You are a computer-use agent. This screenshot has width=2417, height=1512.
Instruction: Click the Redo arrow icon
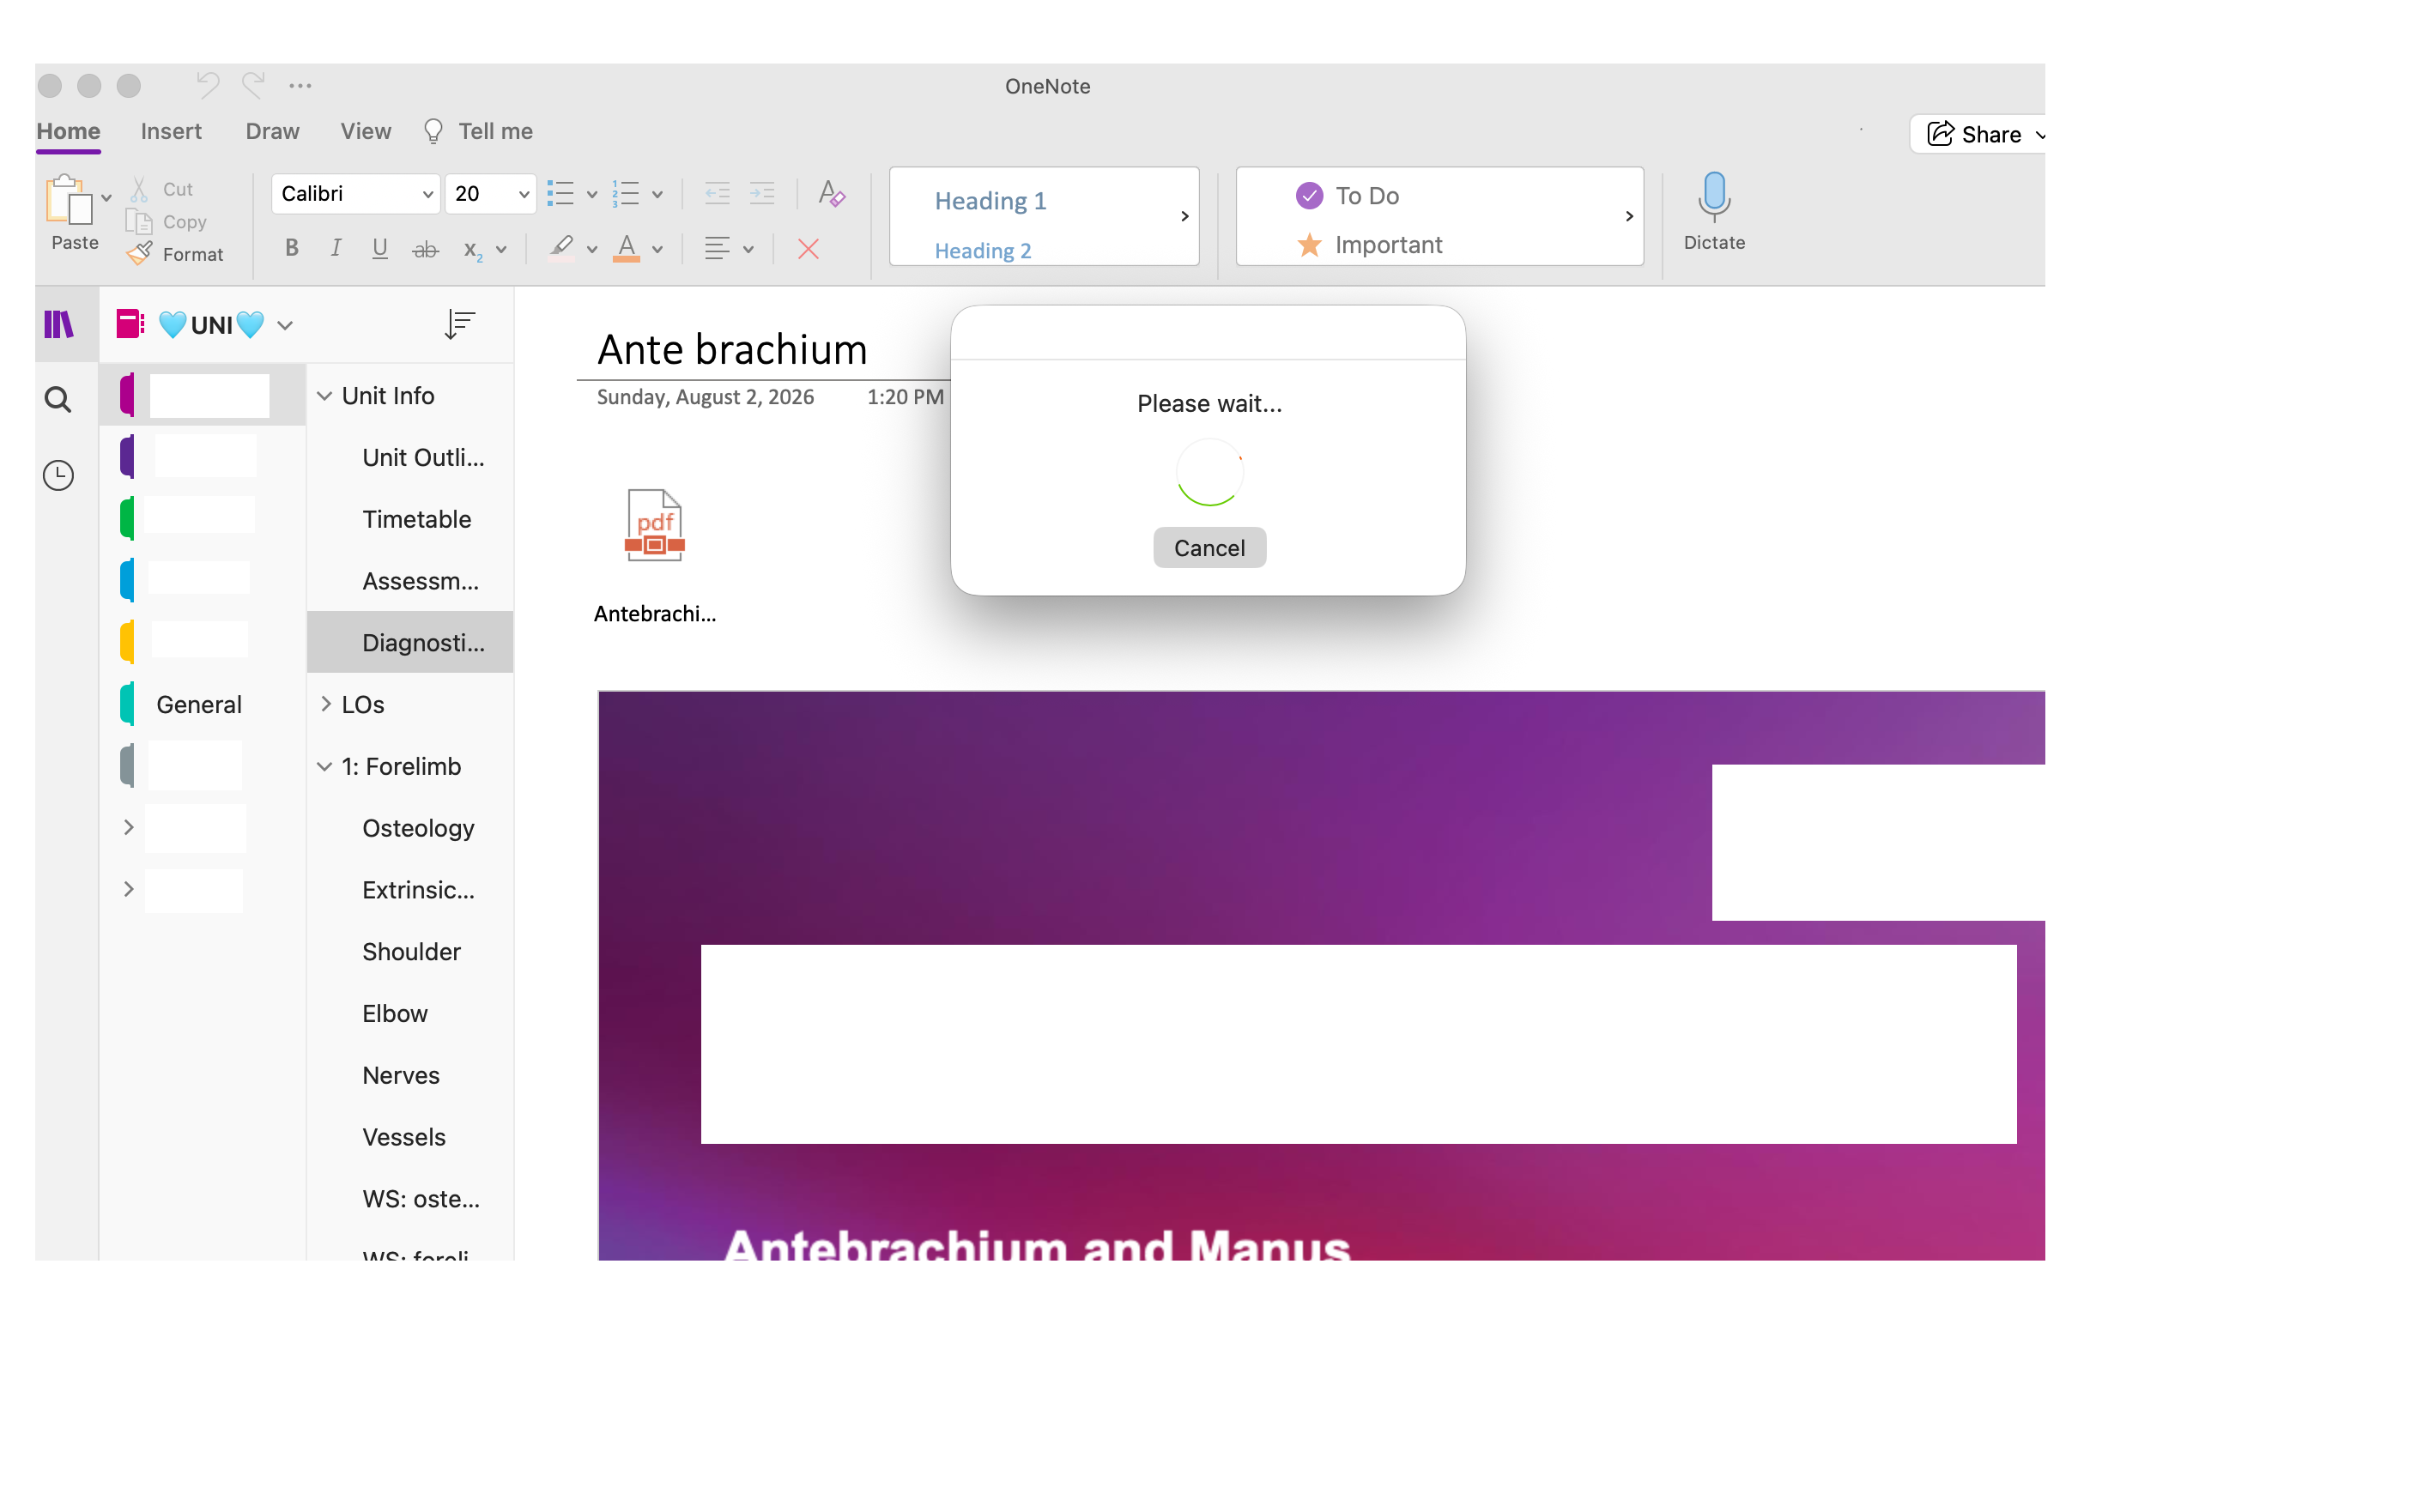[253, 85]
